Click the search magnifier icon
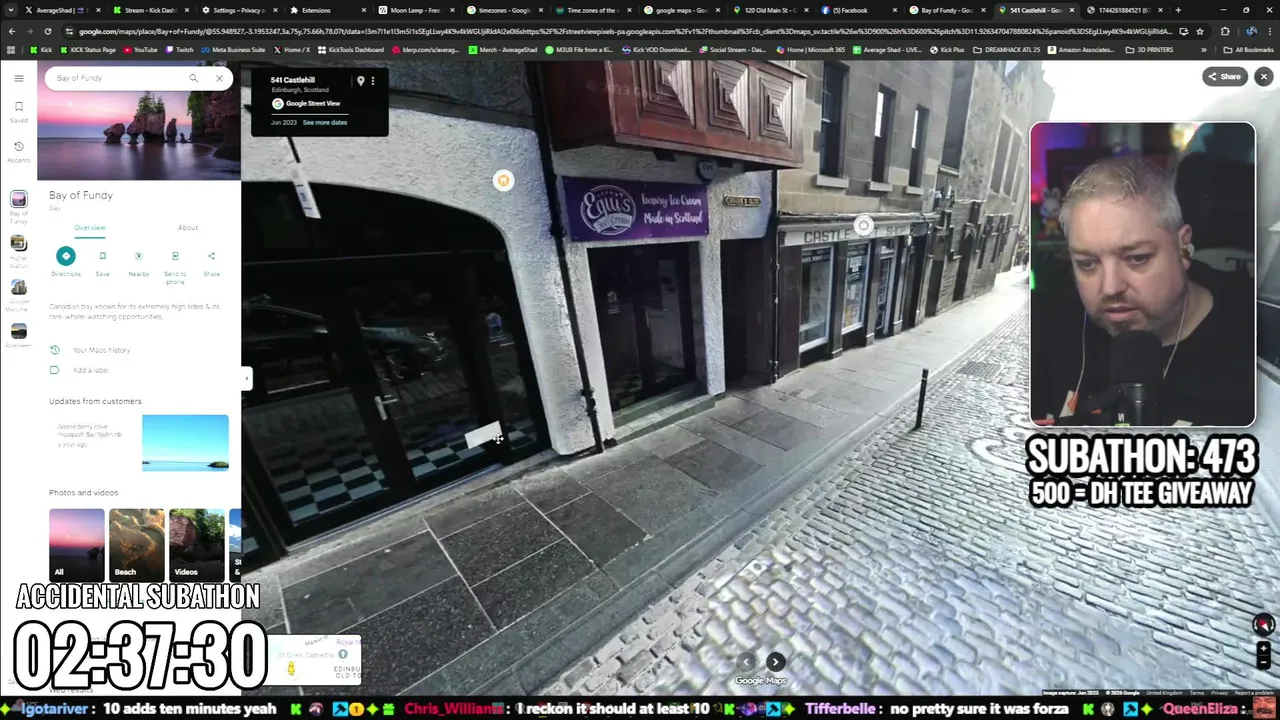1280x720 pixels. 193,78
